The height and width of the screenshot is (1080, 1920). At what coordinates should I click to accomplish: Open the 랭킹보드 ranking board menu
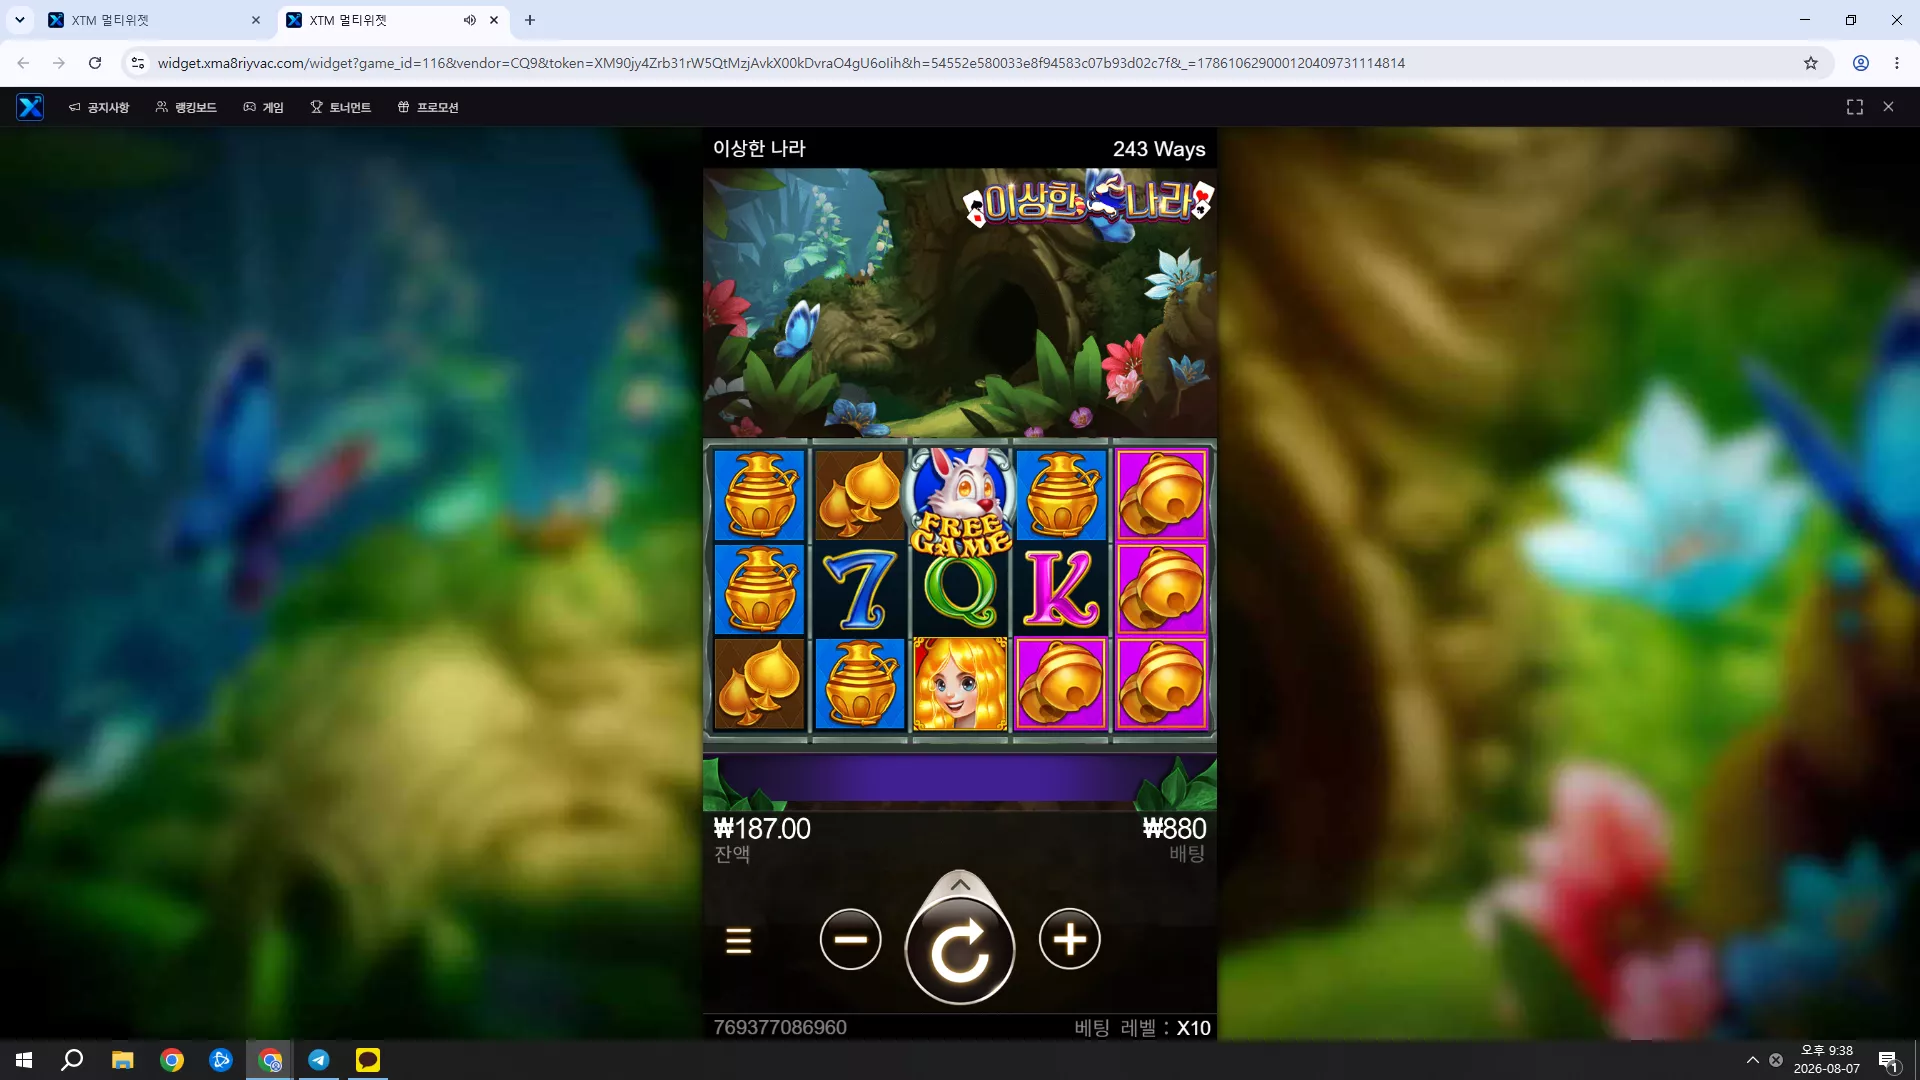coord(186,107)
